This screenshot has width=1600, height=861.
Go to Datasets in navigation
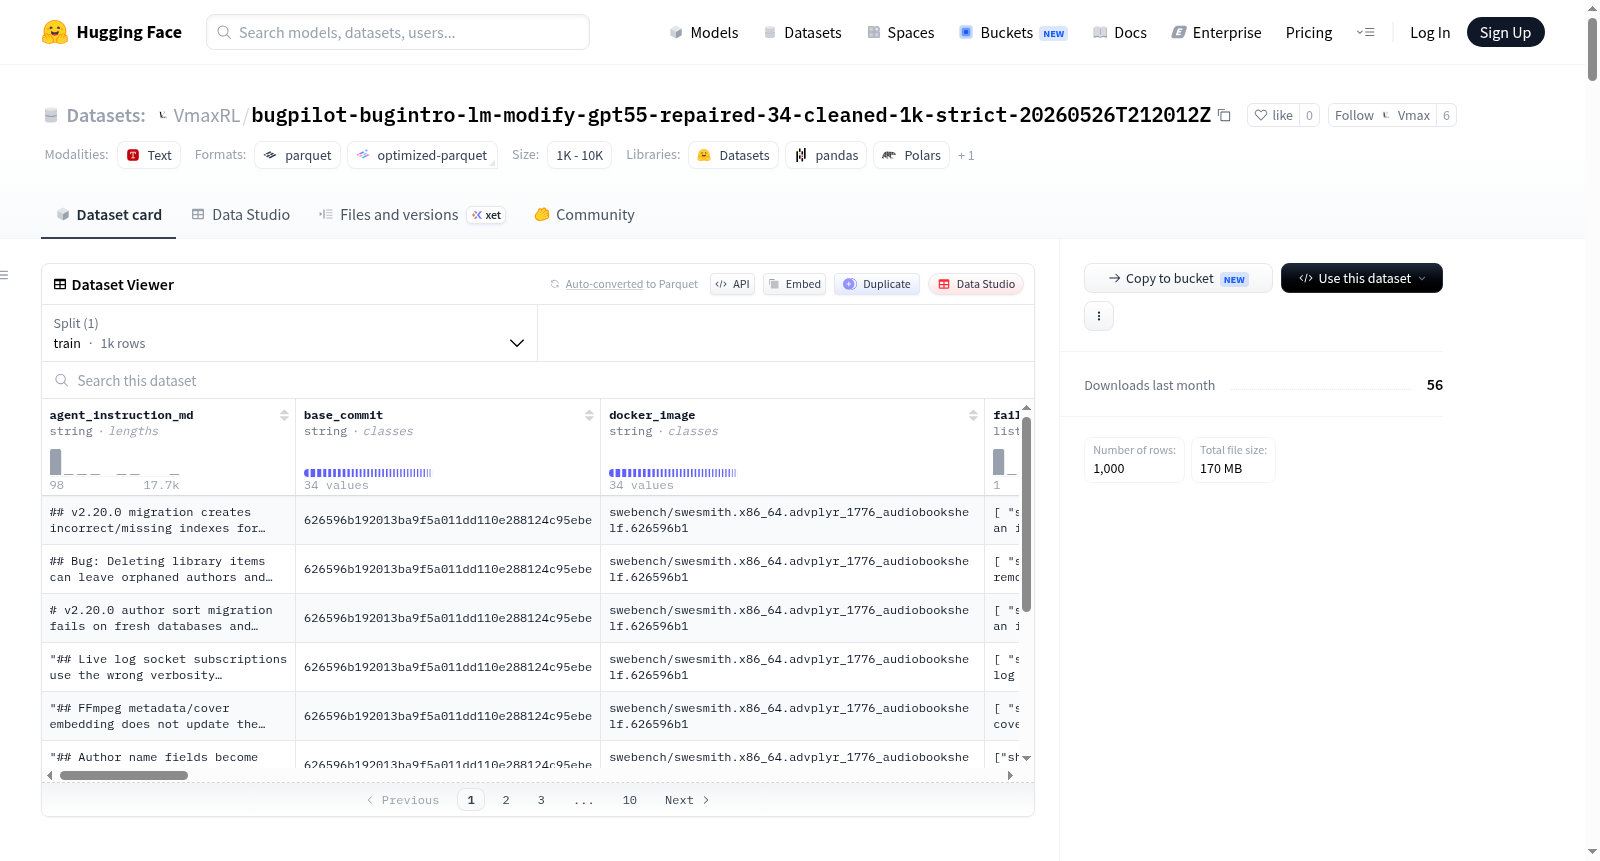point(802,32)
